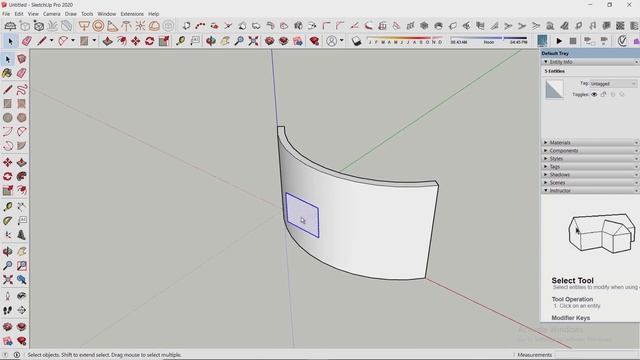
Task: Click the Stop animation button
Action: point(573,41)
